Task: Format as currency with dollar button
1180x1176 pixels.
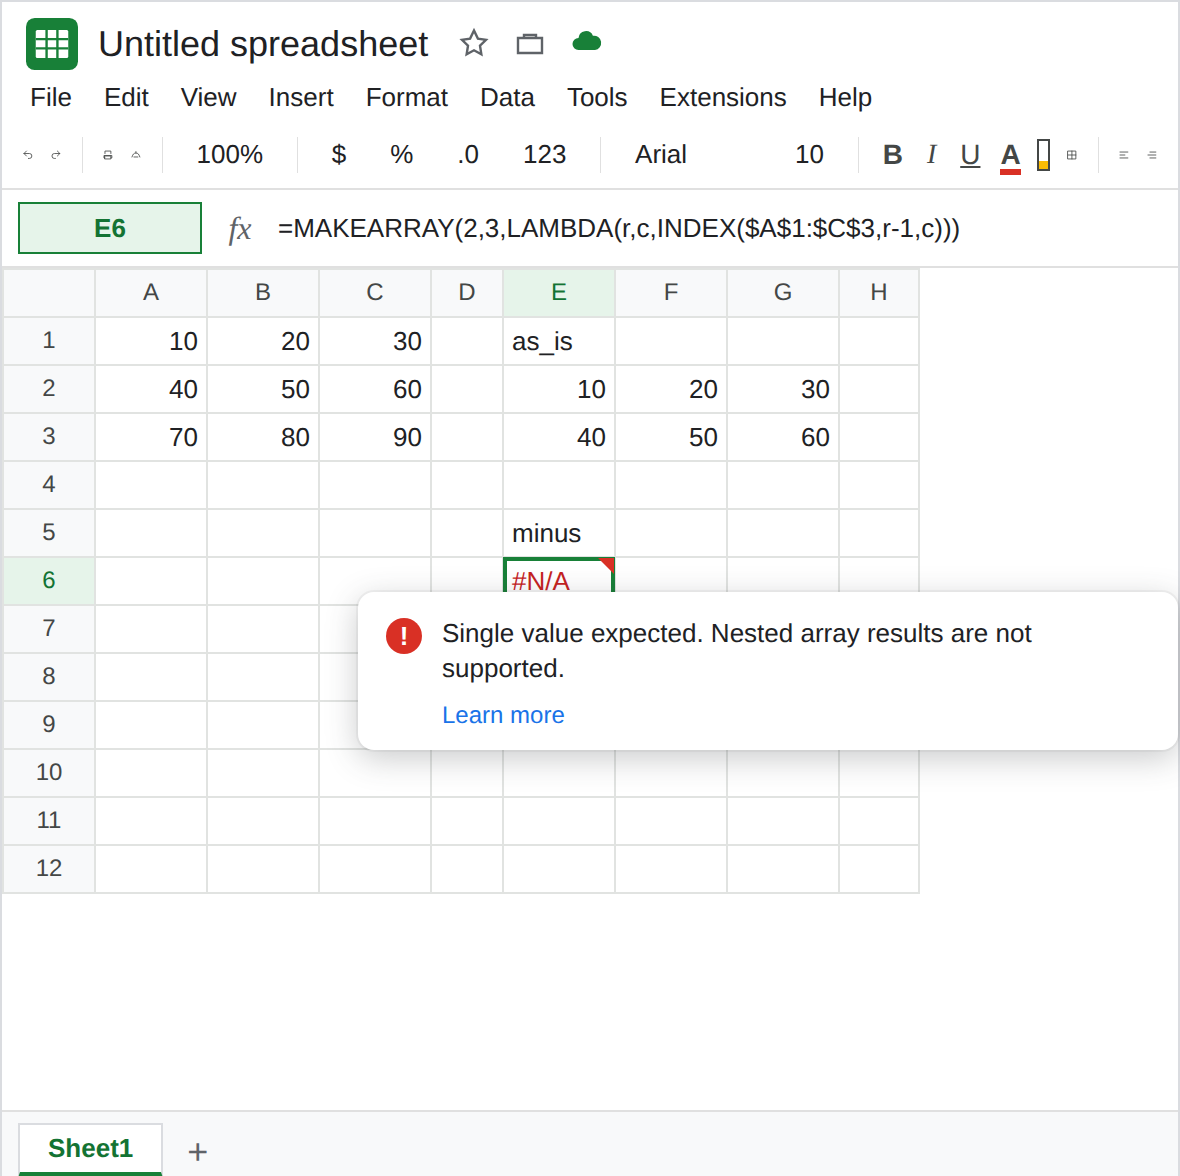Action: coord(339,154)
